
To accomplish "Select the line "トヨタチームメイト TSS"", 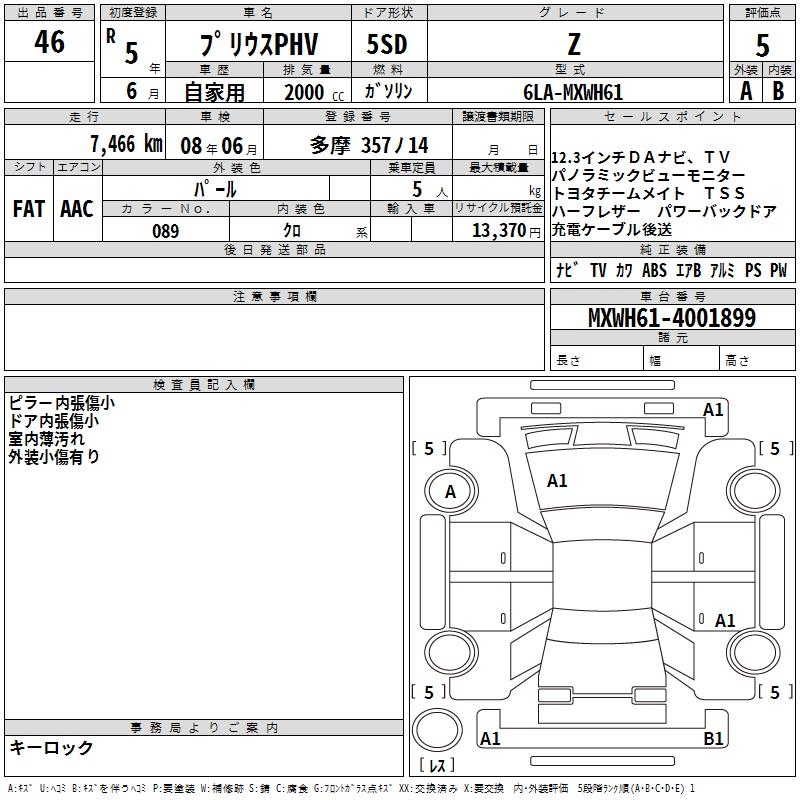I will (x=648, y=193).
